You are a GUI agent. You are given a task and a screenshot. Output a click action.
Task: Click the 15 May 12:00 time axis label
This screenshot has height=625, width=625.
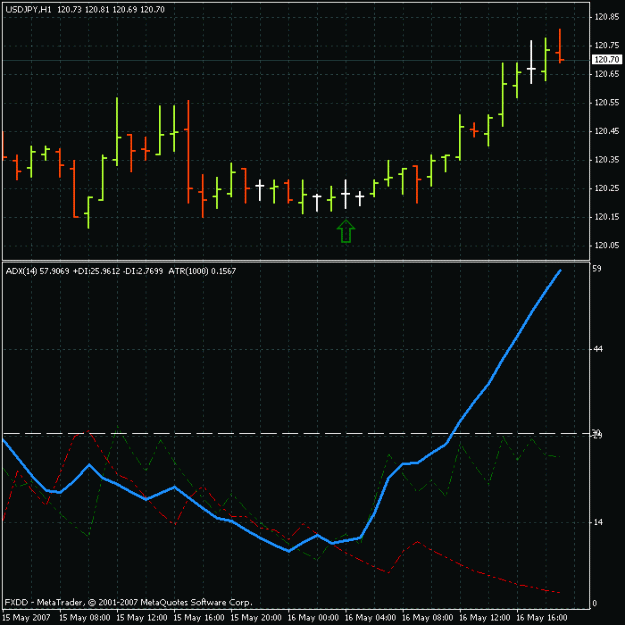coord(142,618)
